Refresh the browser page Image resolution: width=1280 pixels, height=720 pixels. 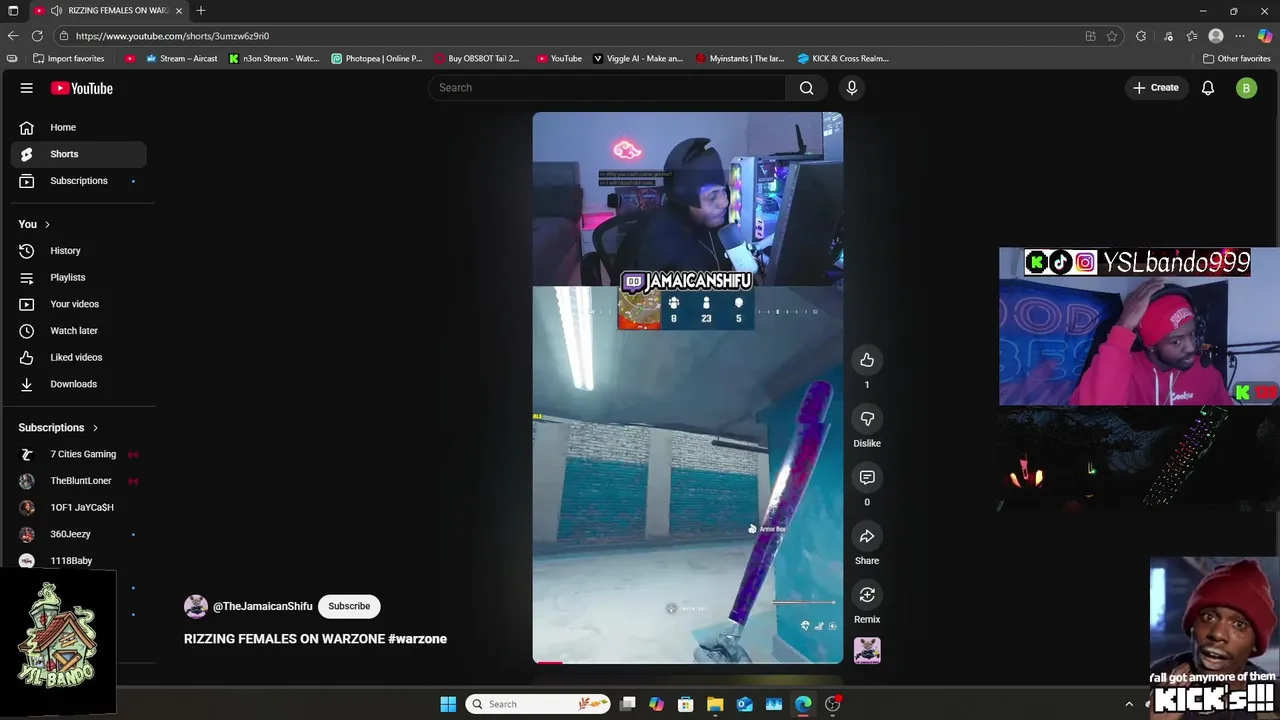[37, 36]
